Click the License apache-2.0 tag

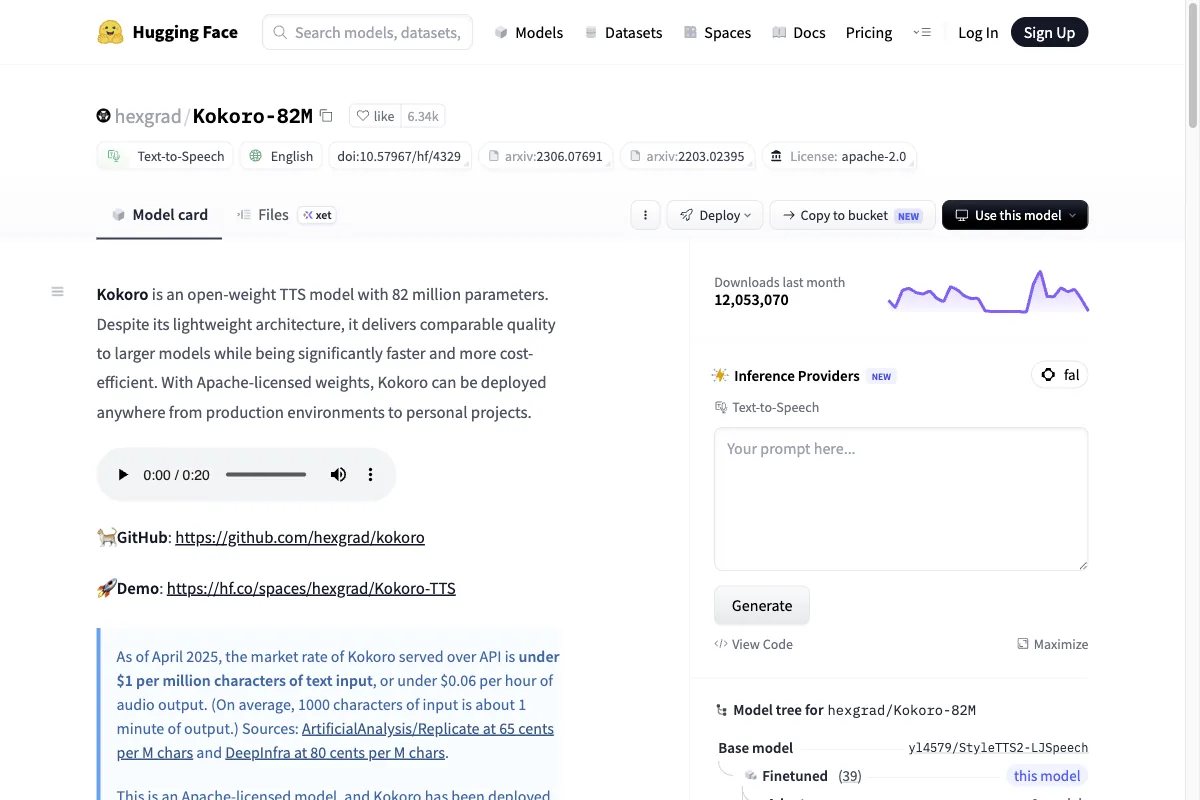tap(839, 156)
